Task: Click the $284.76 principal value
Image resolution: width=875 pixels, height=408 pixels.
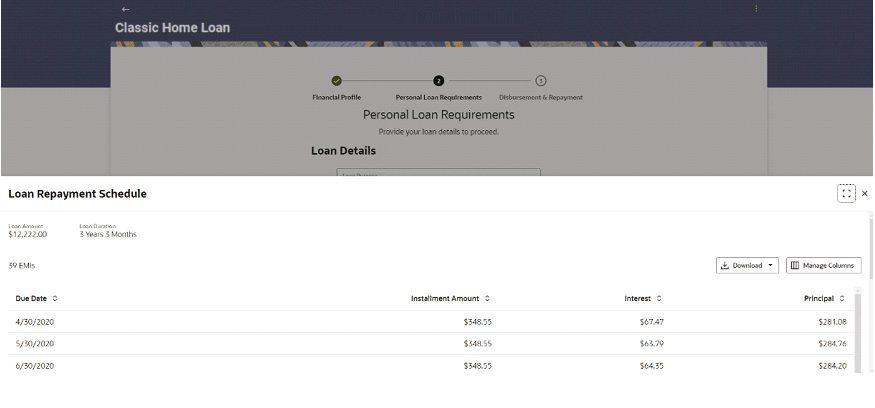Action: point(833,344)
